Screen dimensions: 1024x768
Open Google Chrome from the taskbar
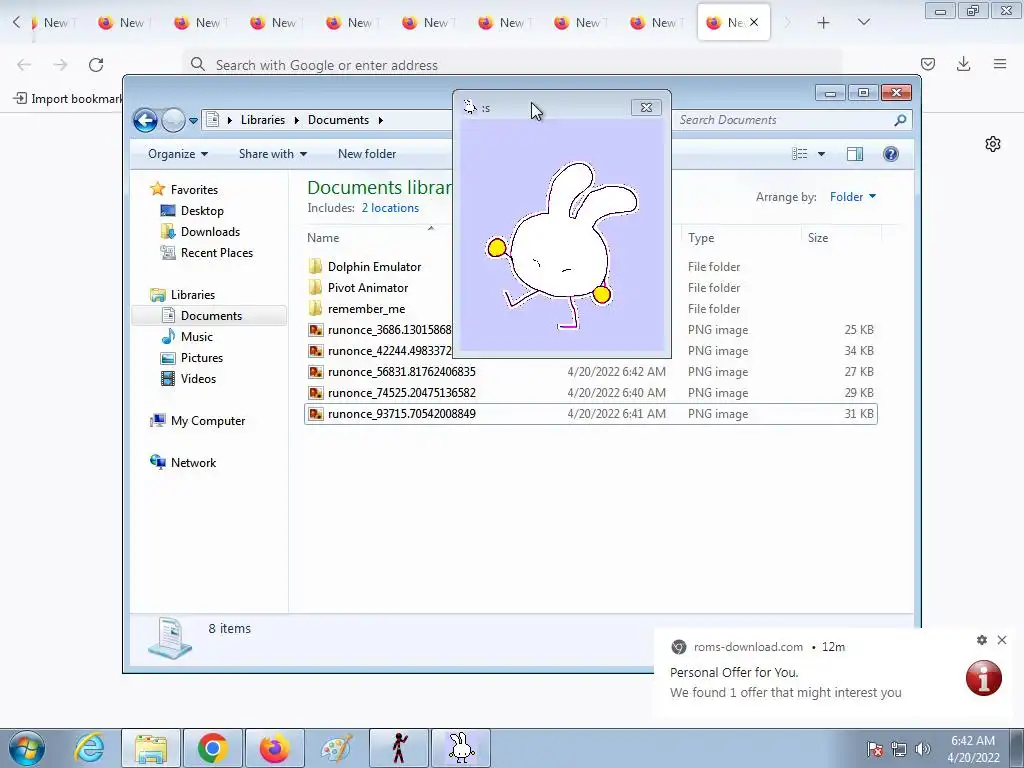(212, 748)
